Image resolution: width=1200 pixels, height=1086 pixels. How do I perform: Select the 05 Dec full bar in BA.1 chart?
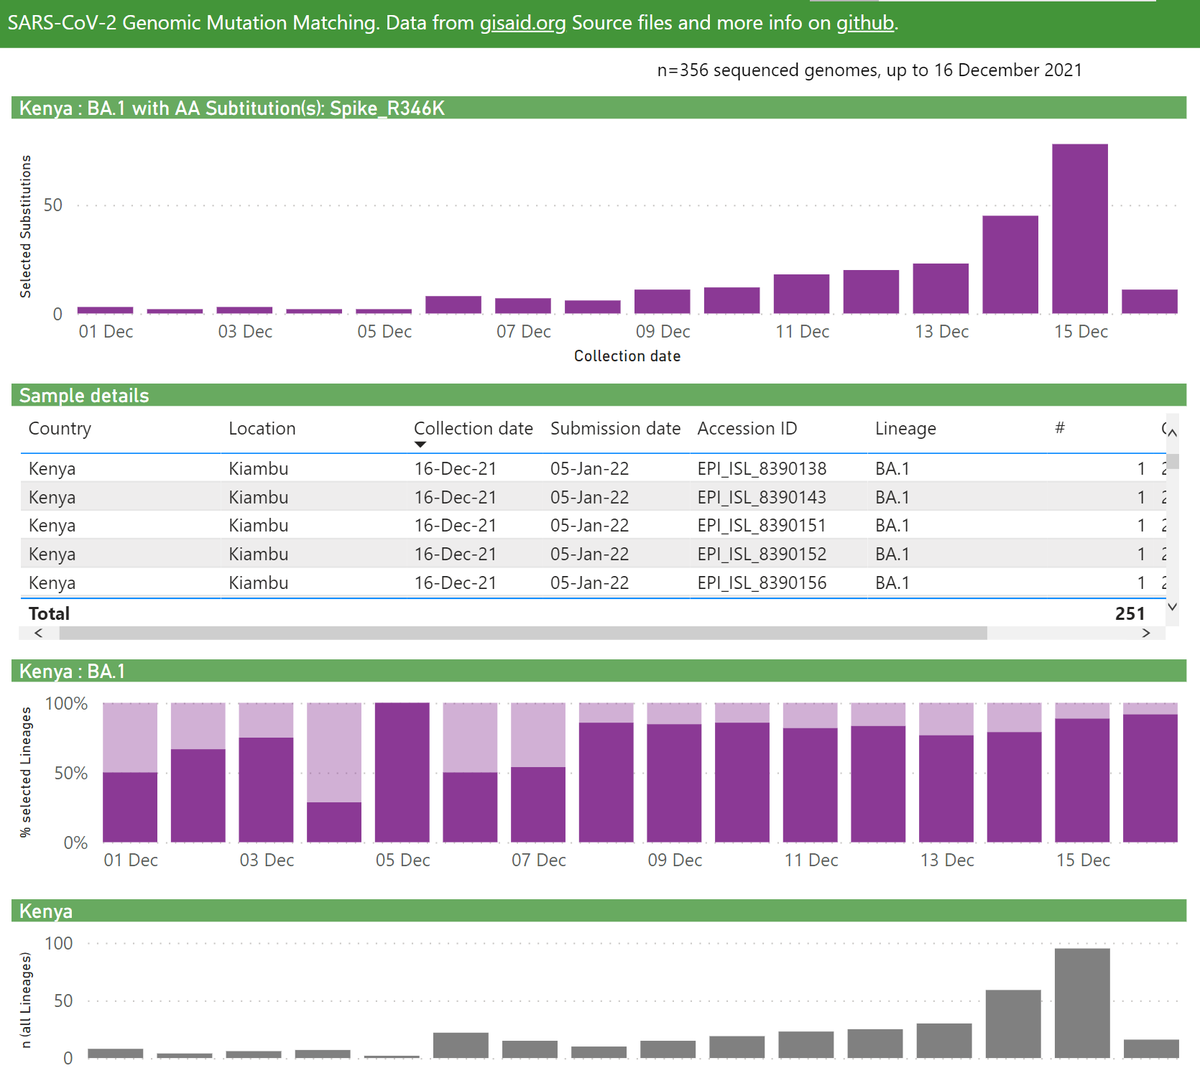tap(402, 772)
